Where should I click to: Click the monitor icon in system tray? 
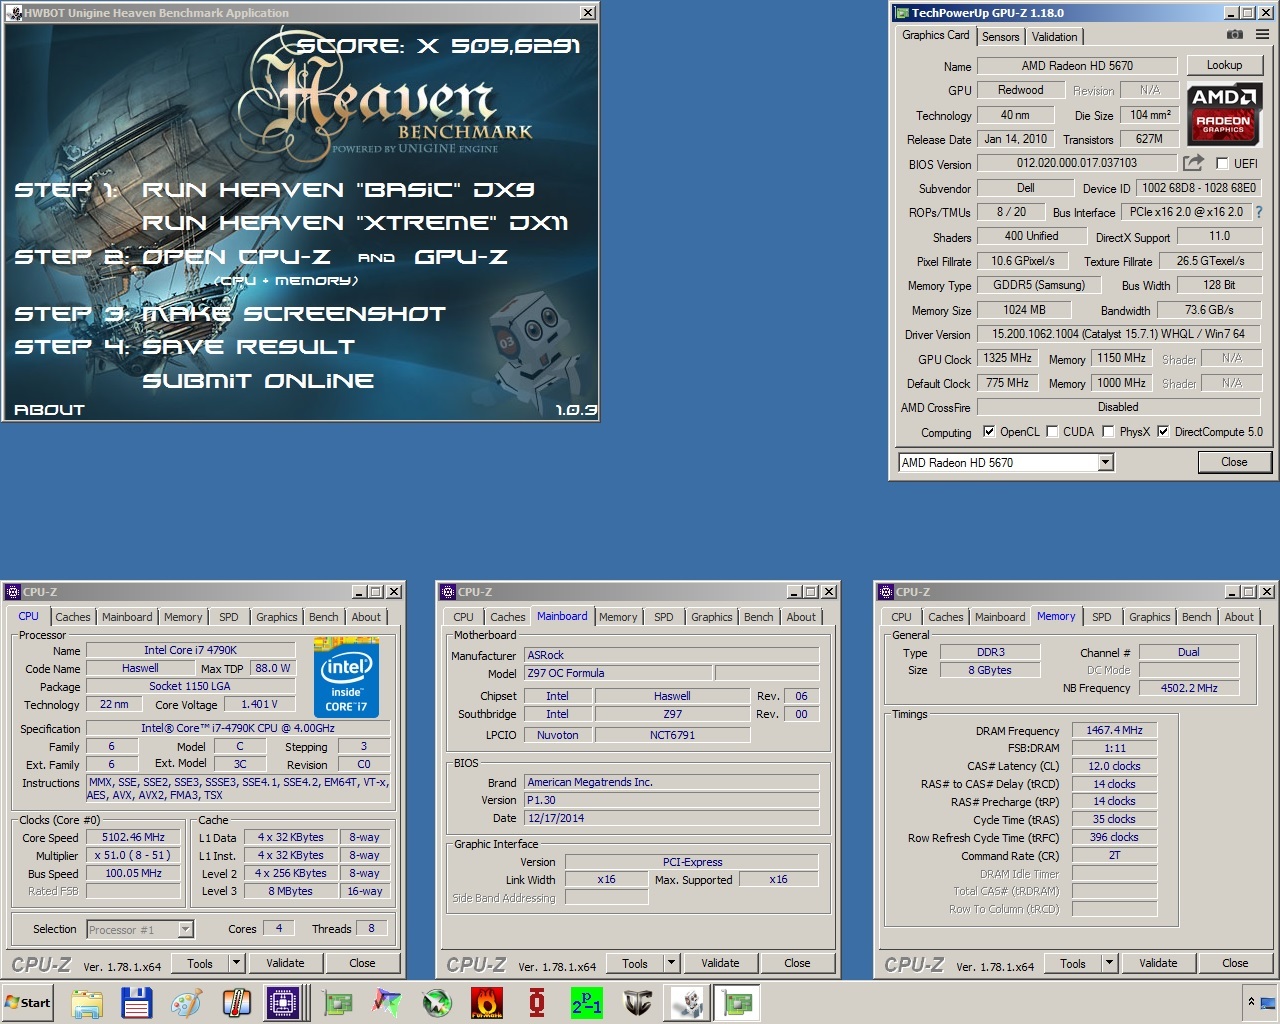1267,1001
